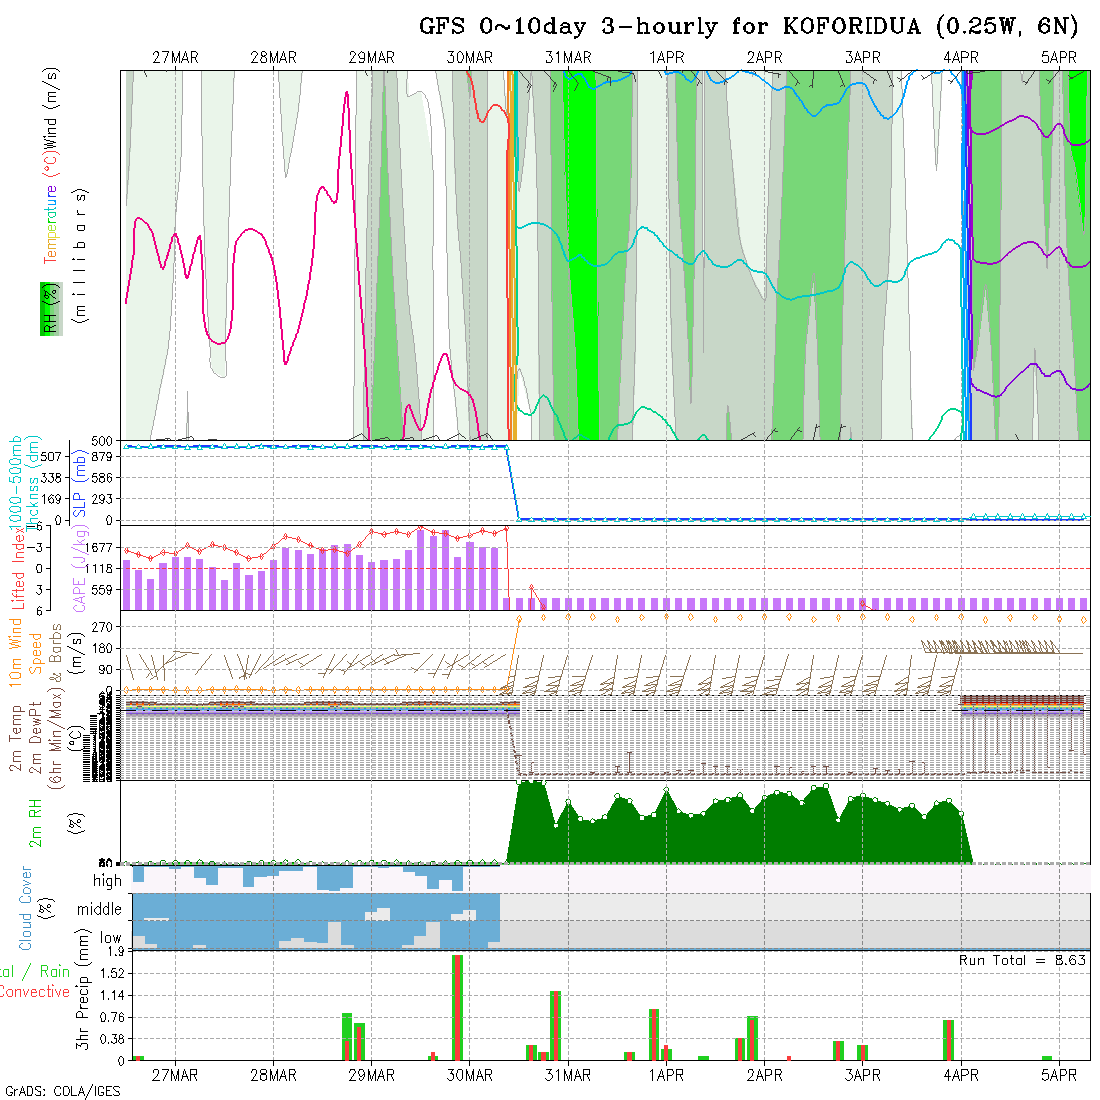The height and width of the screenshot is (1100, 1100).
Task: Select the tallest precipitation bar near 30MAR
Action: tap(457, 1007)
